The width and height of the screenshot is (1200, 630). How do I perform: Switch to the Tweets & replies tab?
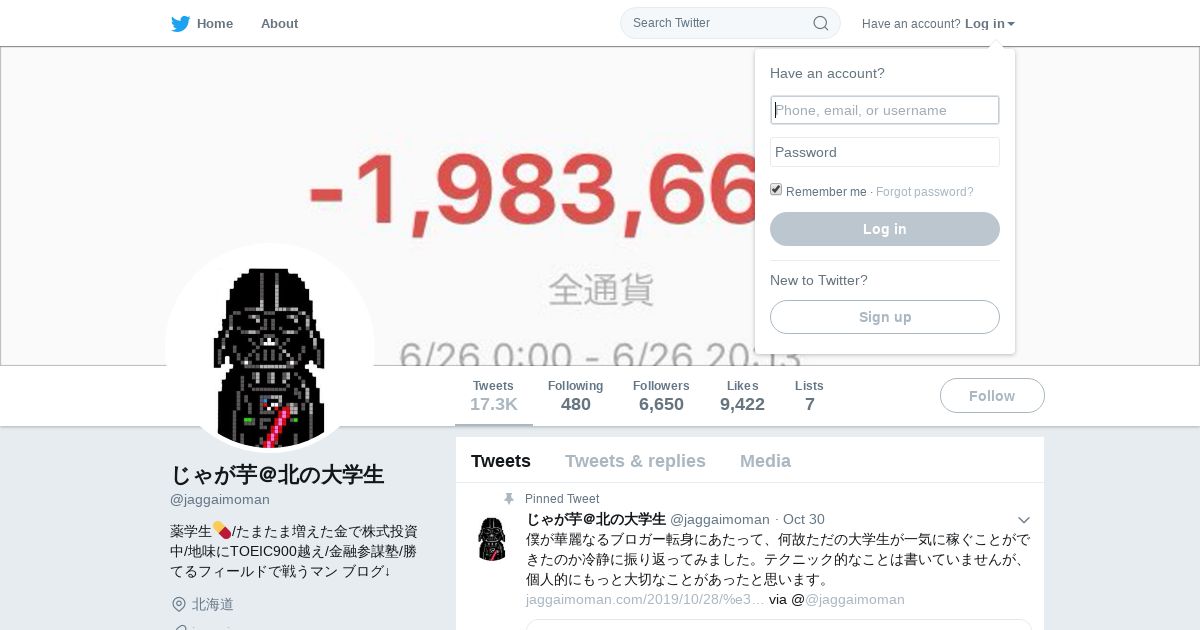[635, 461]
